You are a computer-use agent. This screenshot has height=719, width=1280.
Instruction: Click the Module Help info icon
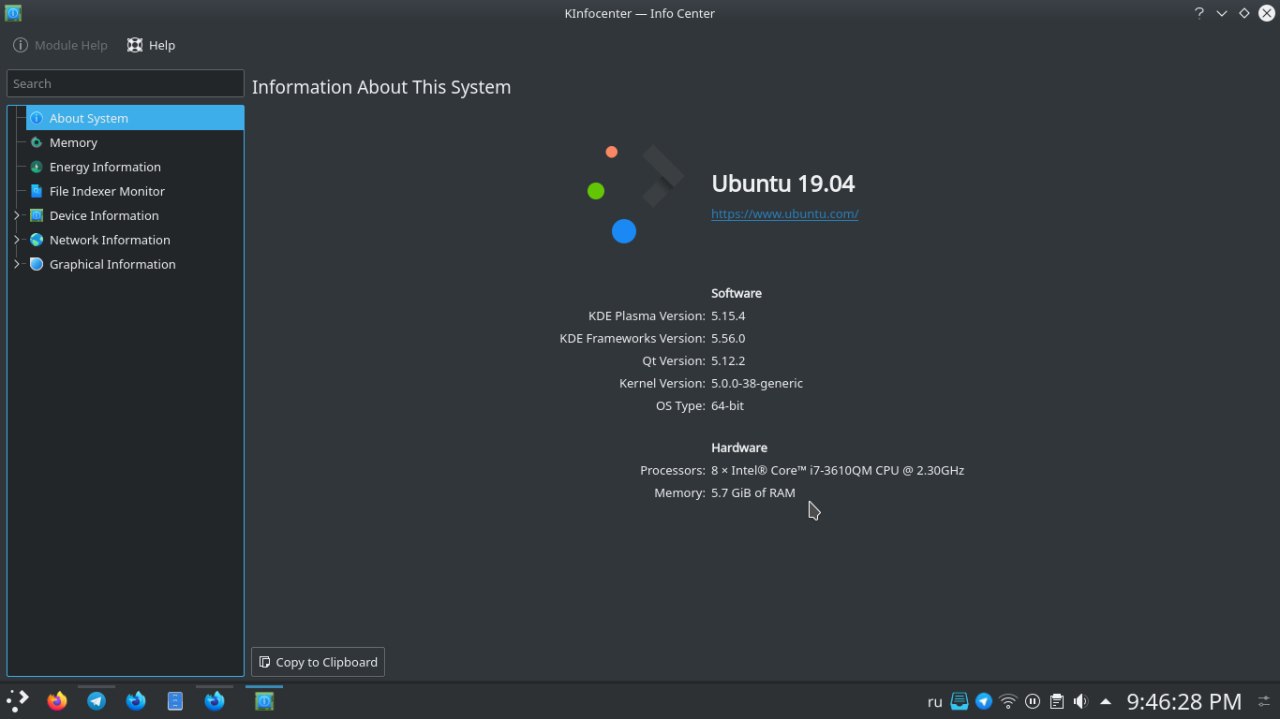[20, 45]
